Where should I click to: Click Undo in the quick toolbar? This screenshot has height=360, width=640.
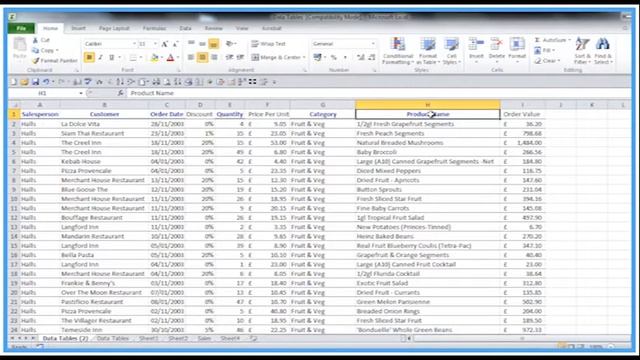[46, 82]
